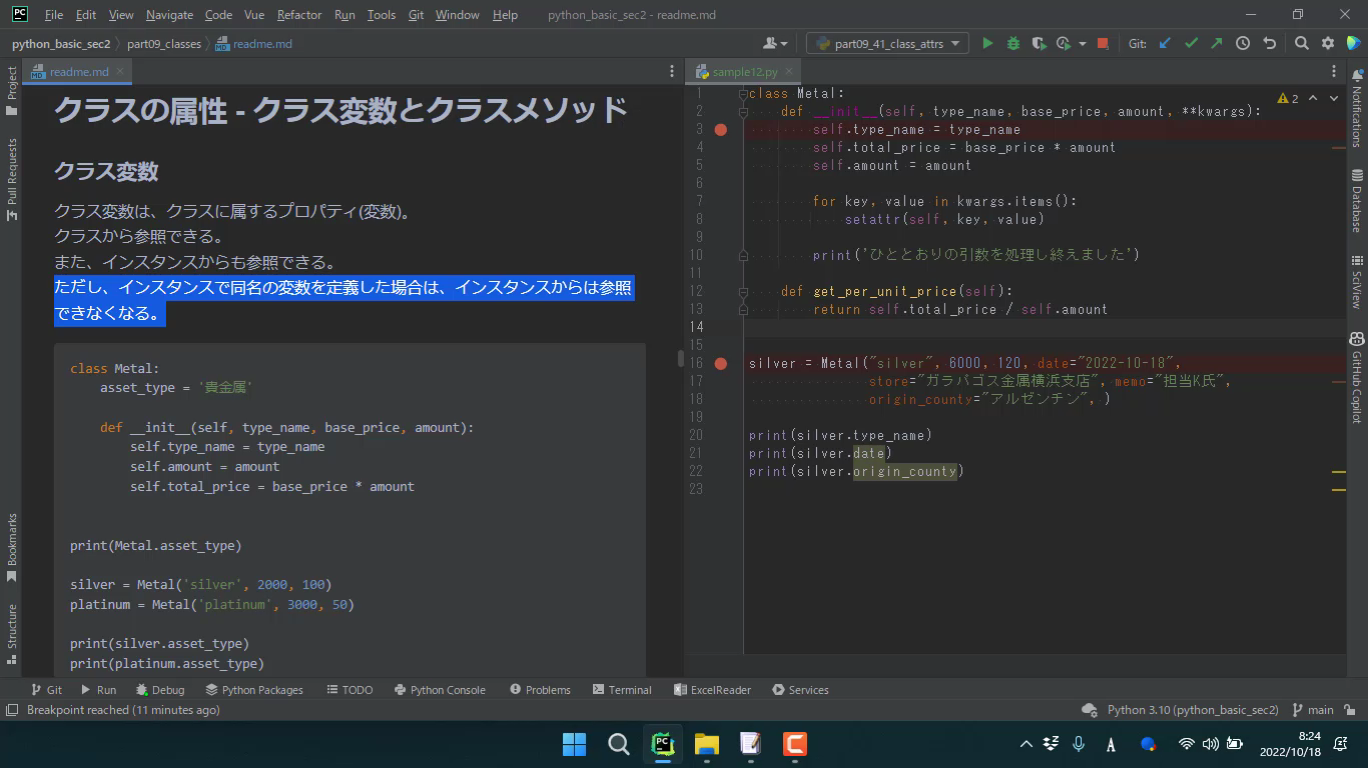Click Git update project arrow

[x=1165, y=44]
